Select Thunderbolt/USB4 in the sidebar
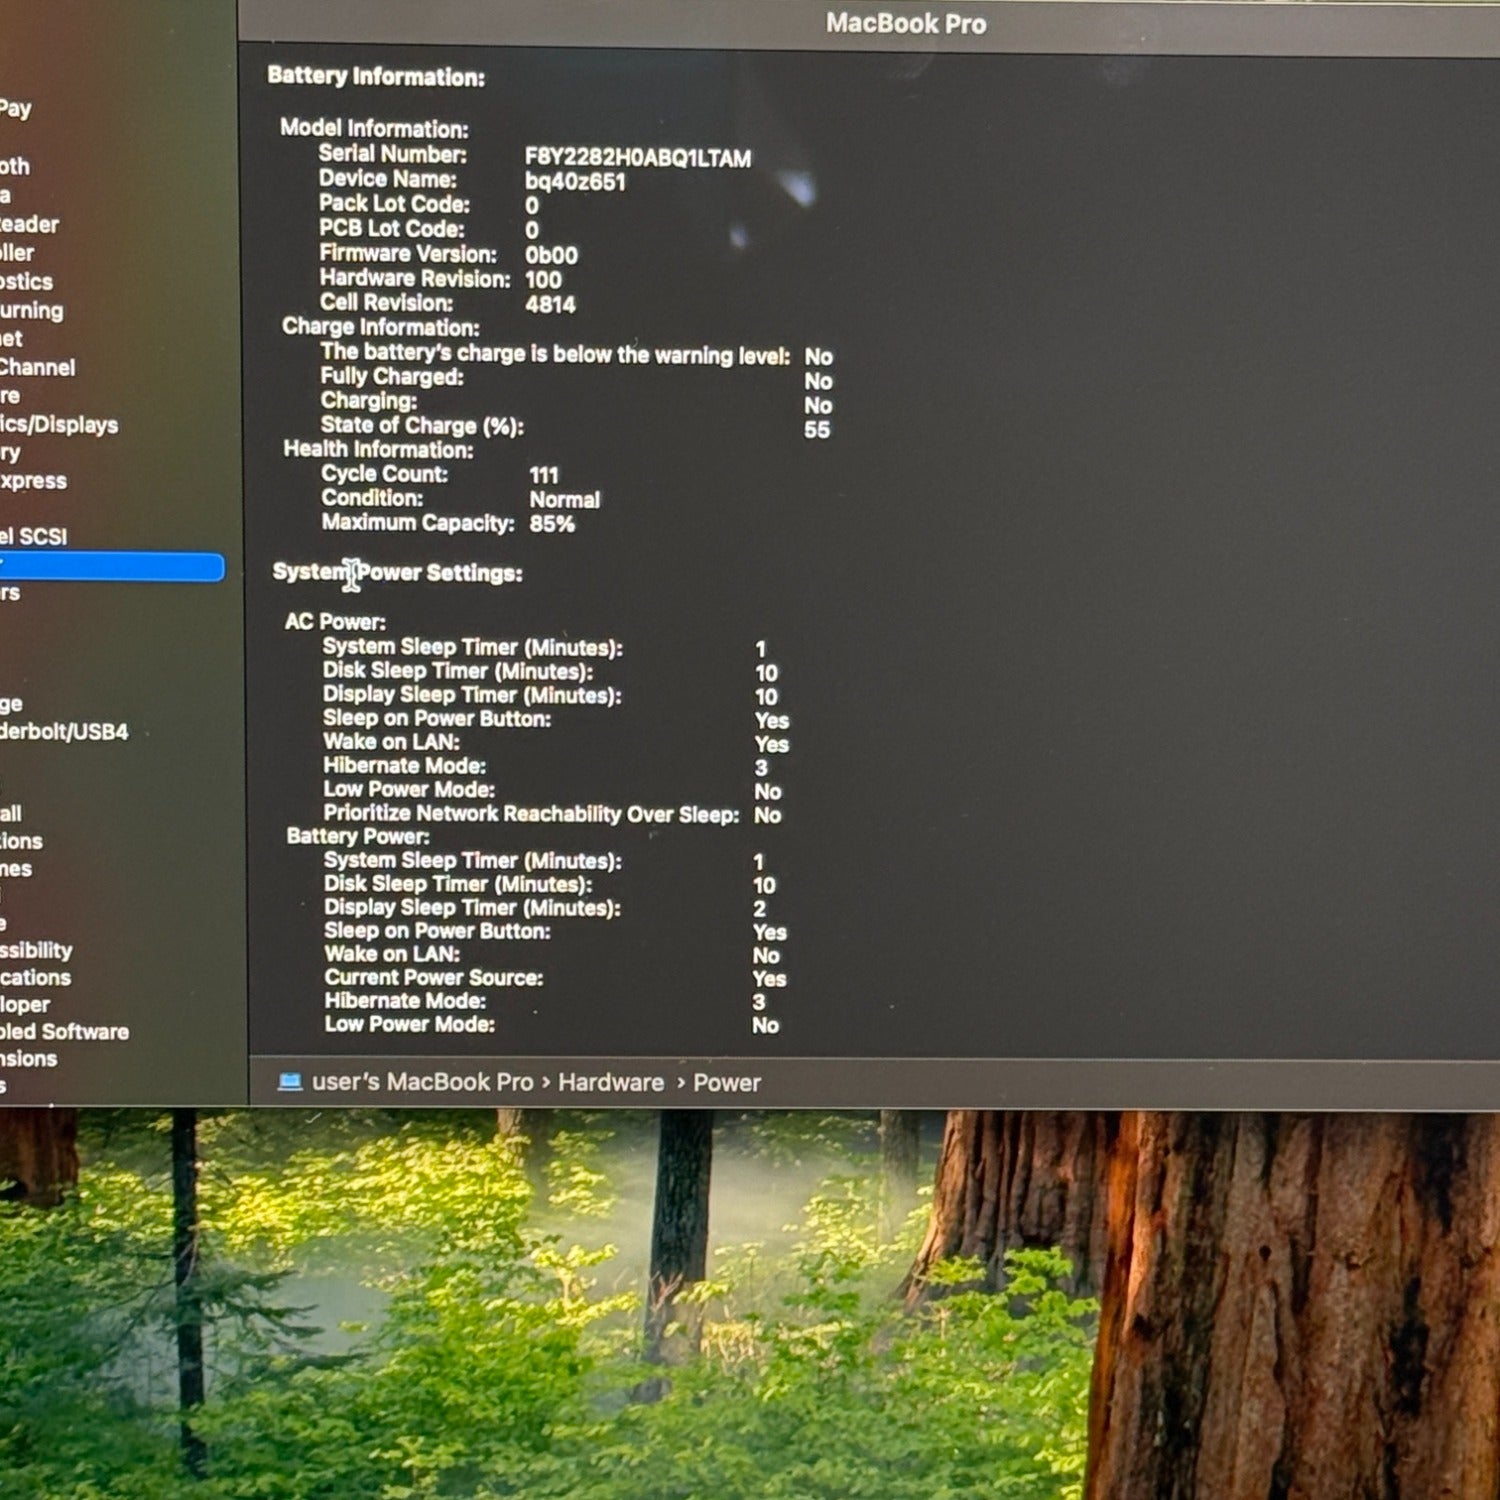 coord(64,732)
